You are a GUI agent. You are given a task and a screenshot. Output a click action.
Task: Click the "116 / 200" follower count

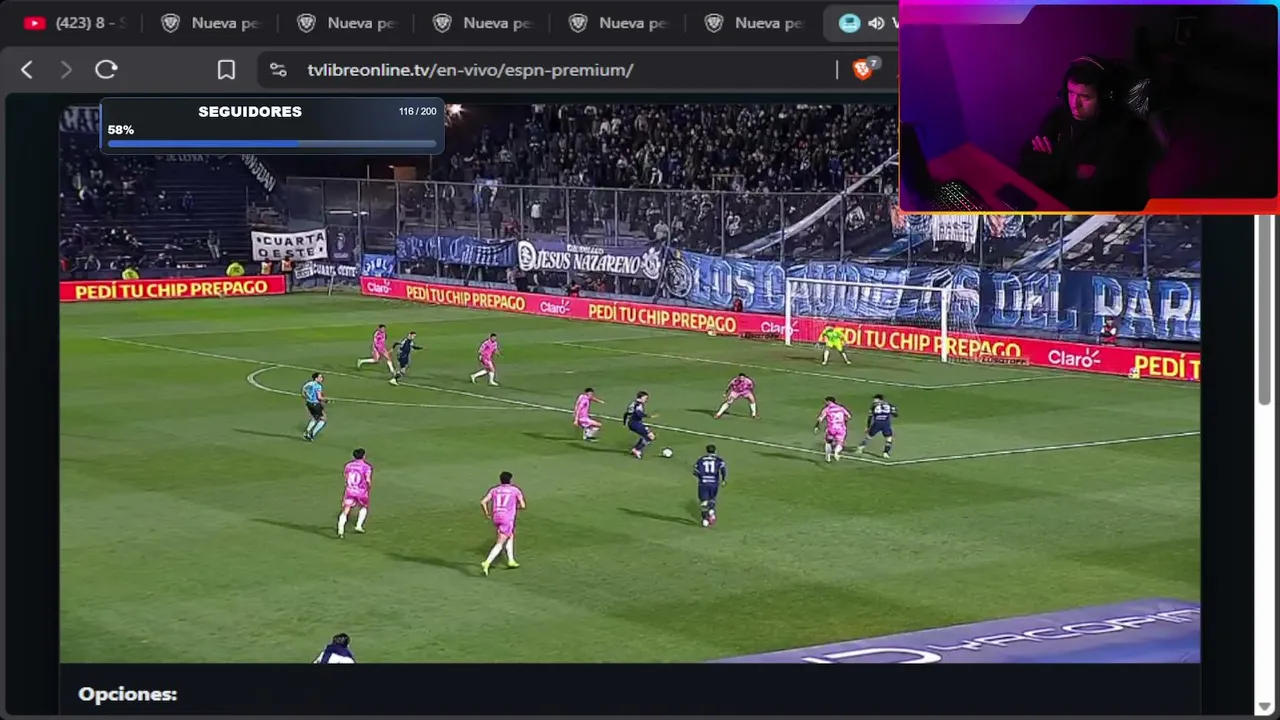tap(418, 111)
